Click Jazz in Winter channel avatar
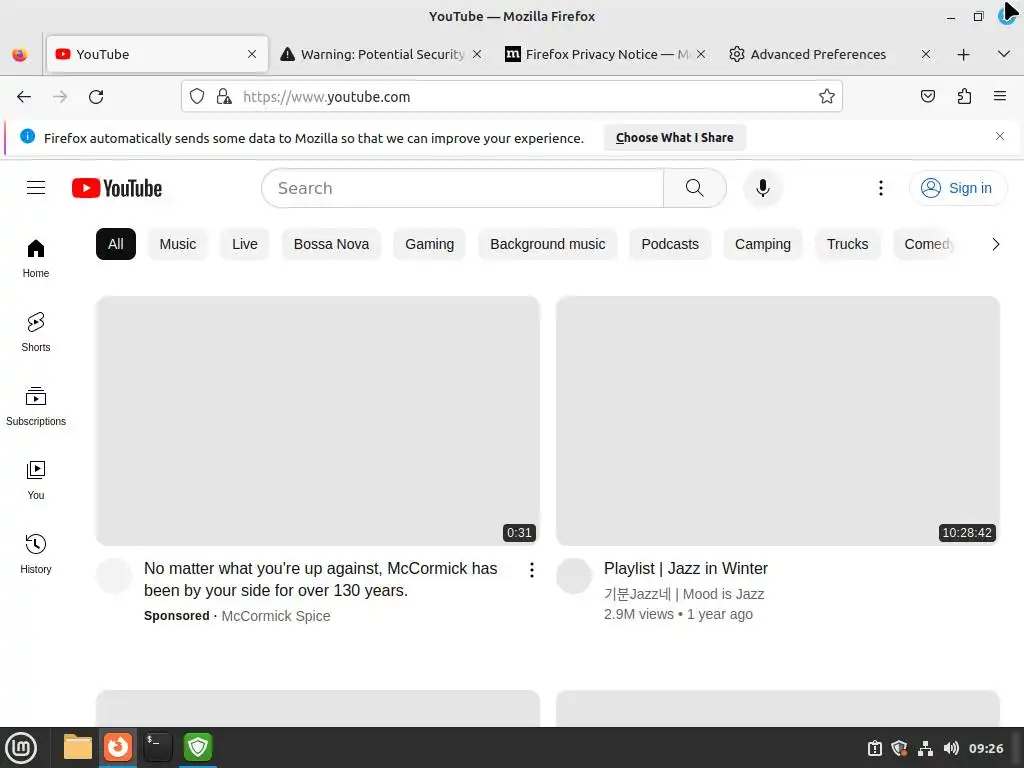Screen dimensions: 1024x768 click(x=573, y=576)
